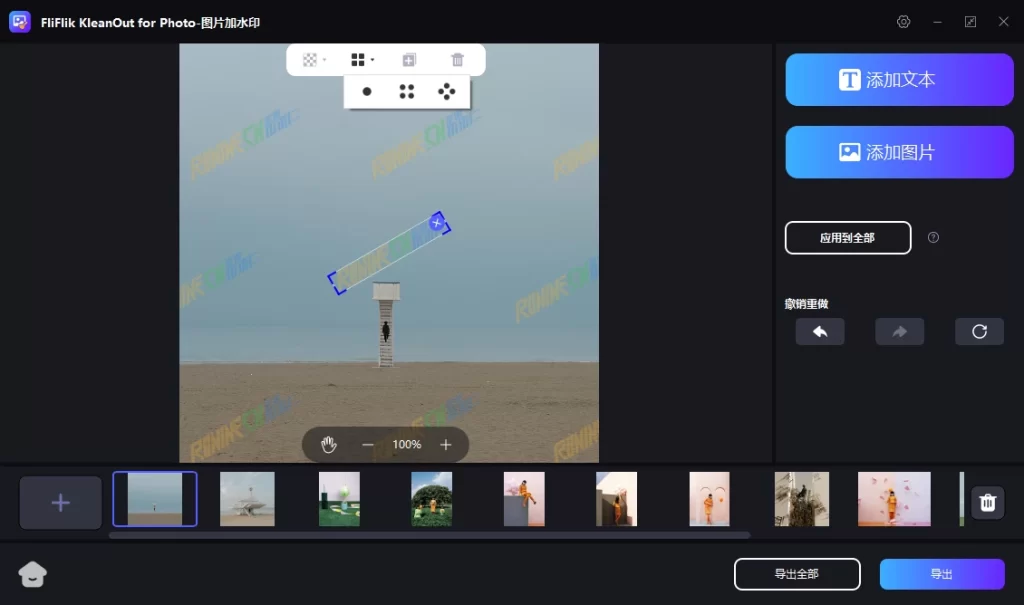The width and height of the screenshot is (1024, 605).
Task: Expand the tile layout grid dropdown
Action: pyautogui.click(x=362, y=60)
